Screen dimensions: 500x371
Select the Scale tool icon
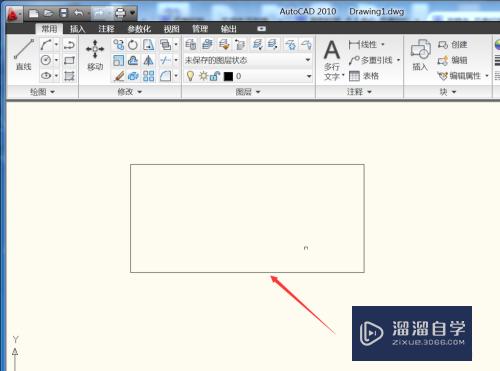pos(118,60)
